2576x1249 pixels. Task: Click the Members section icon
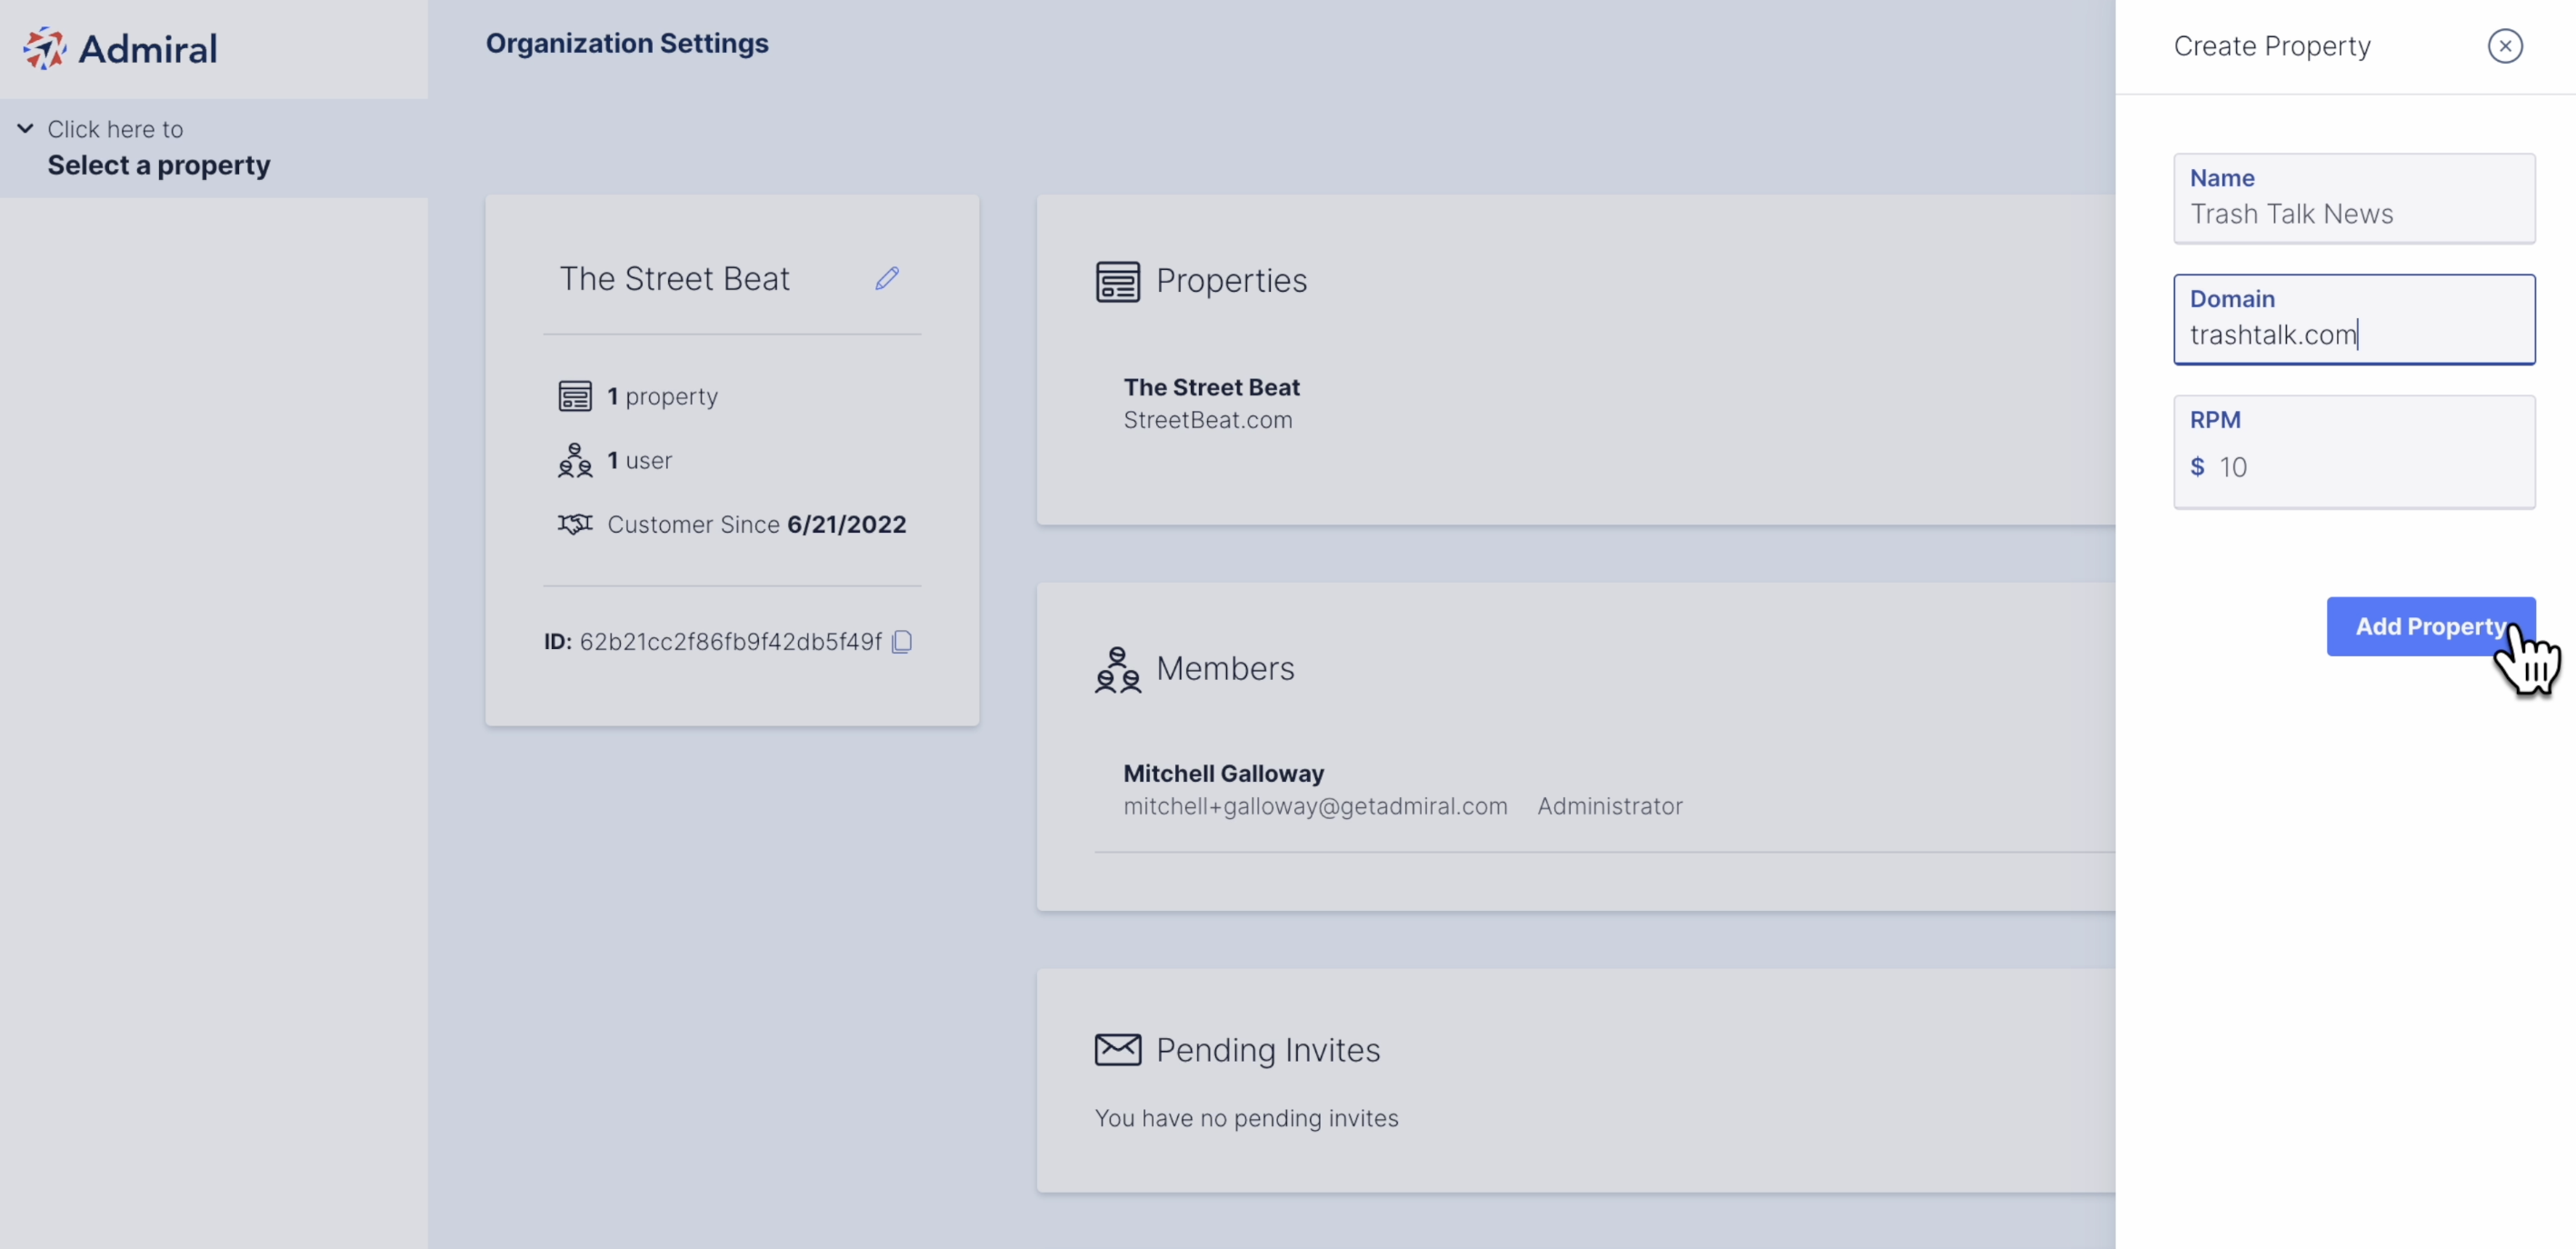(1118, 669)
